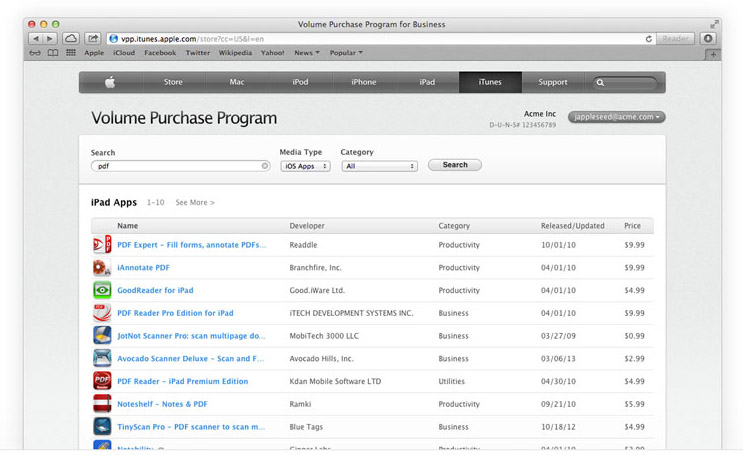
Task: Go forward with Safari's forward arrow
Action: (50, 39)
